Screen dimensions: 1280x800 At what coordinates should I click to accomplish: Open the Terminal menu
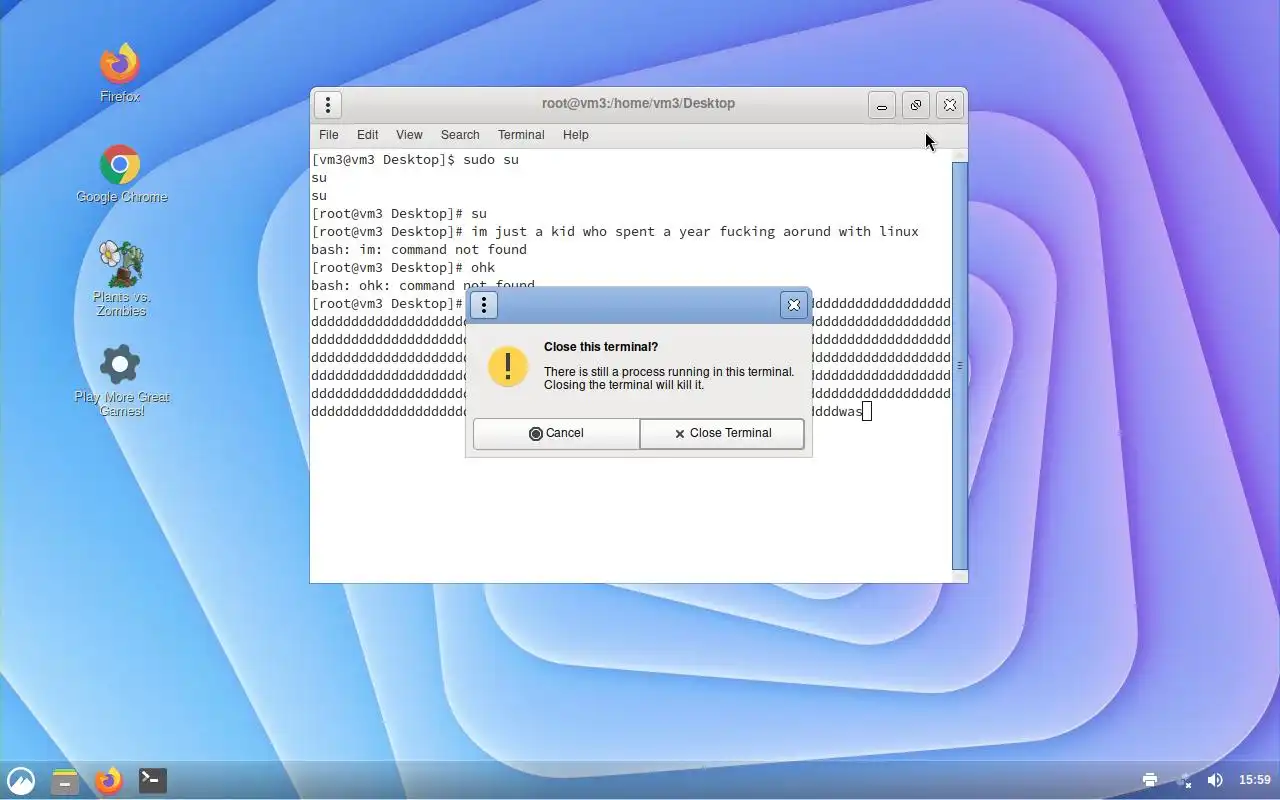521,135
